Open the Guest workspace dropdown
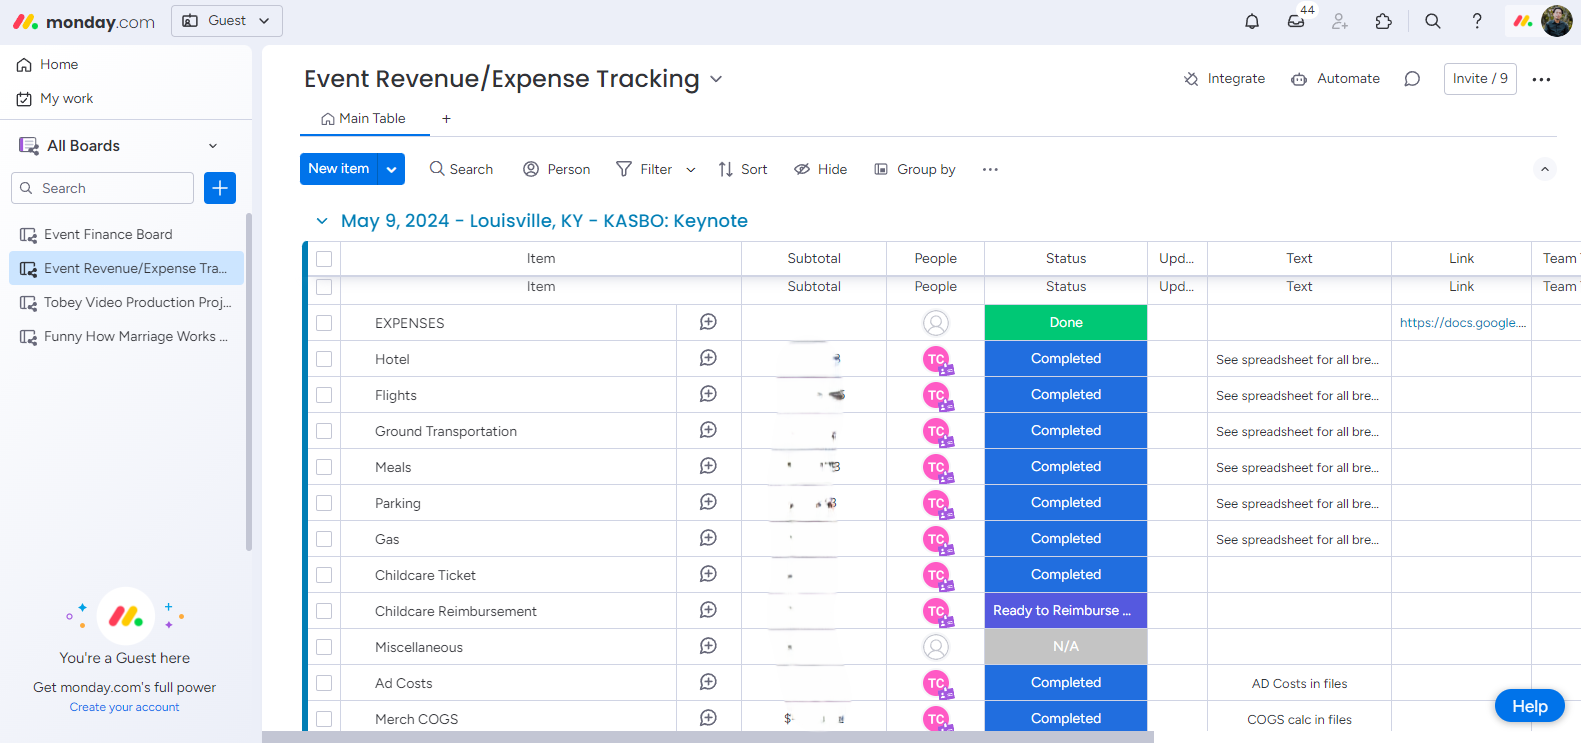 pos(227,21)
